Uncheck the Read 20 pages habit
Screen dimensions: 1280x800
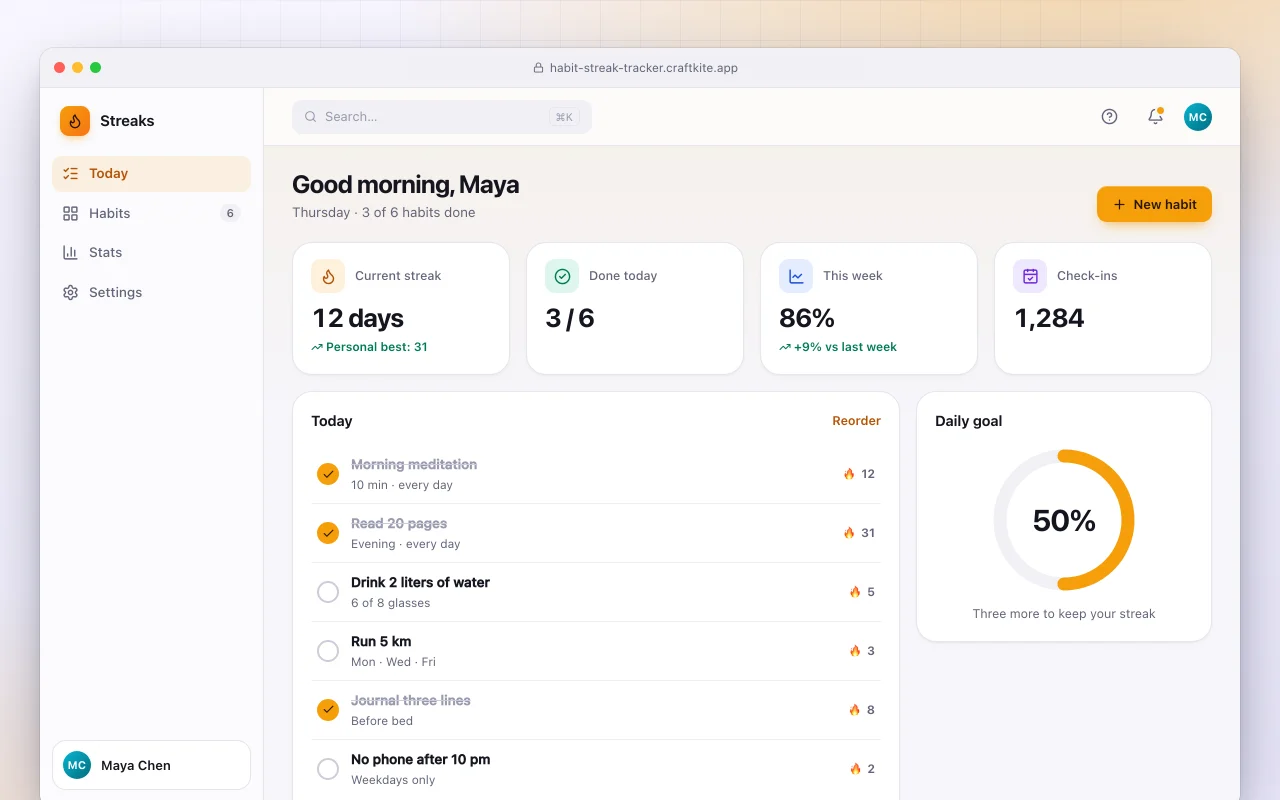(328, 533)
